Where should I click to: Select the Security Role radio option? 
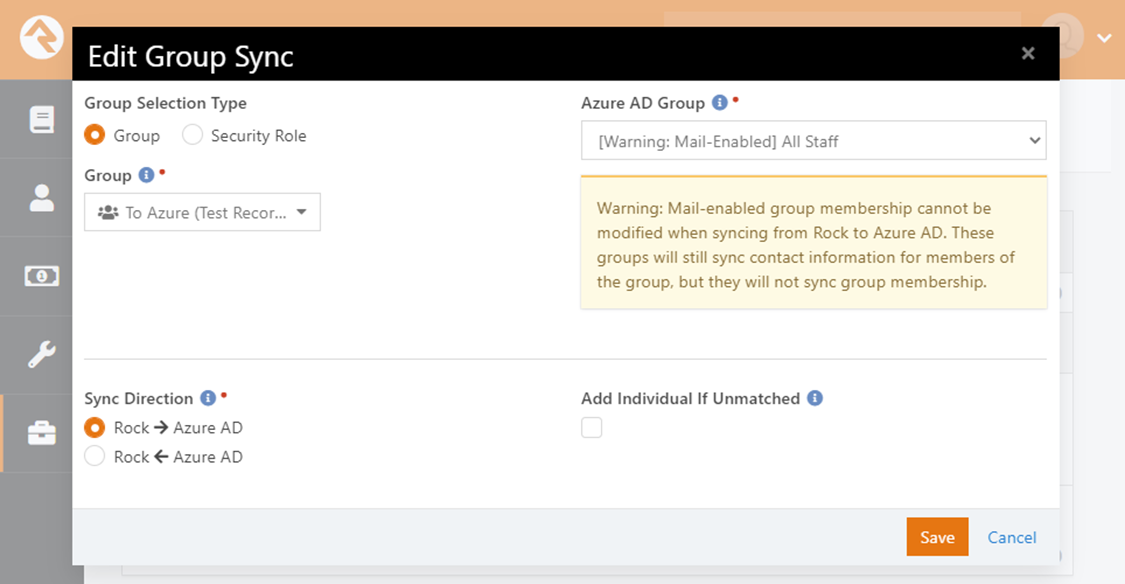[192, 135]
